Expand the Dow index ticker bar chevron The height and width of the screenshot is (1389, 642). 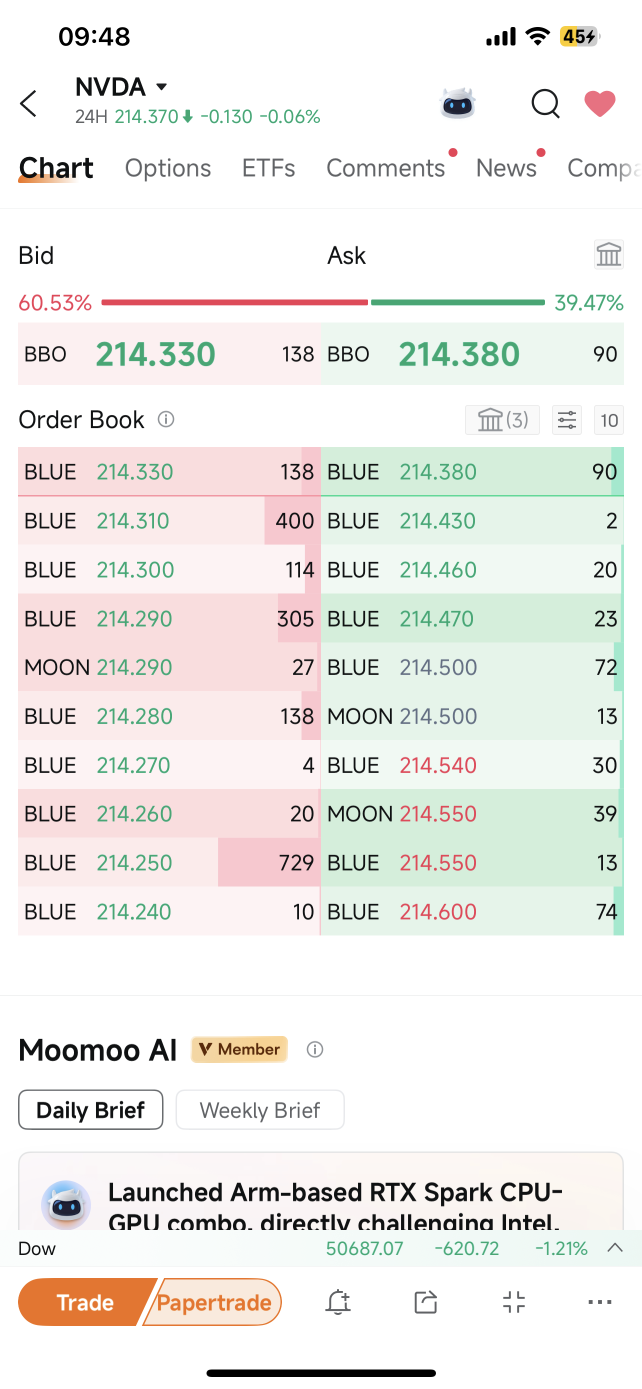point(616,1248)
